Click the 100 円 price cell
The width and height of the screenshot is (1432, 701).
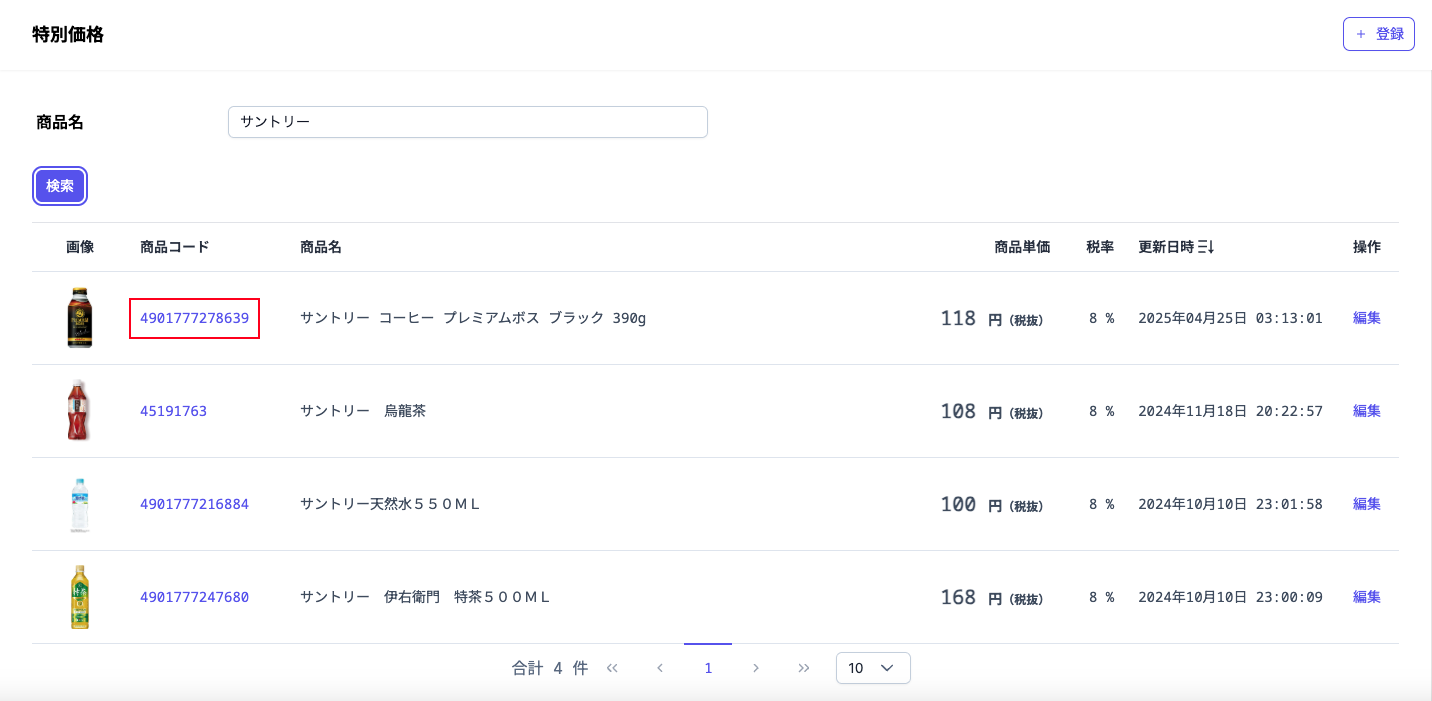click(x=992, y=504)
